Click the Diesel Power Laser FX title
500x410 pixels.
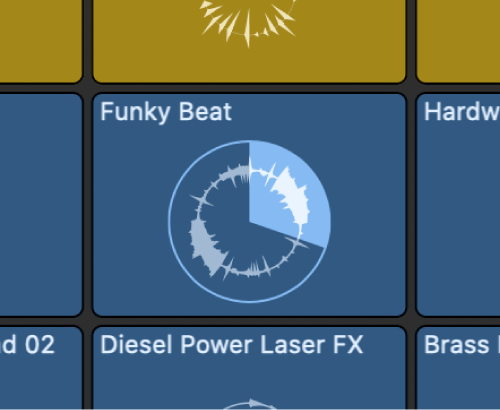[x=231, y=344]
